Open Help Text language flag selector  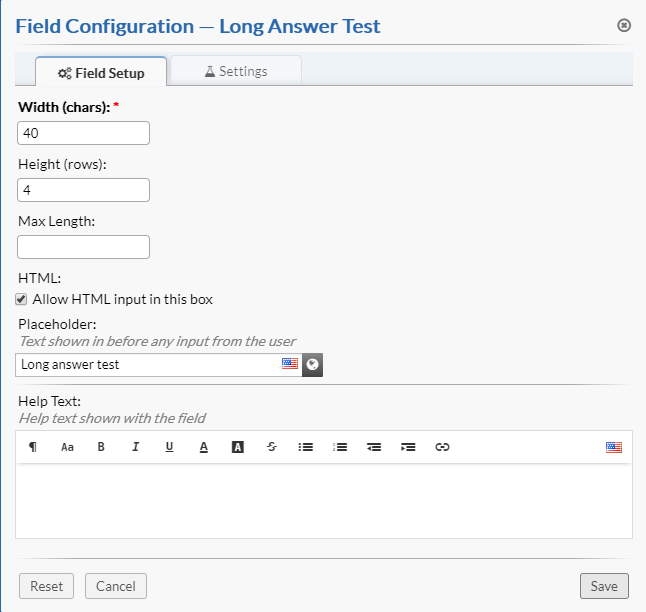pos(614,447)
